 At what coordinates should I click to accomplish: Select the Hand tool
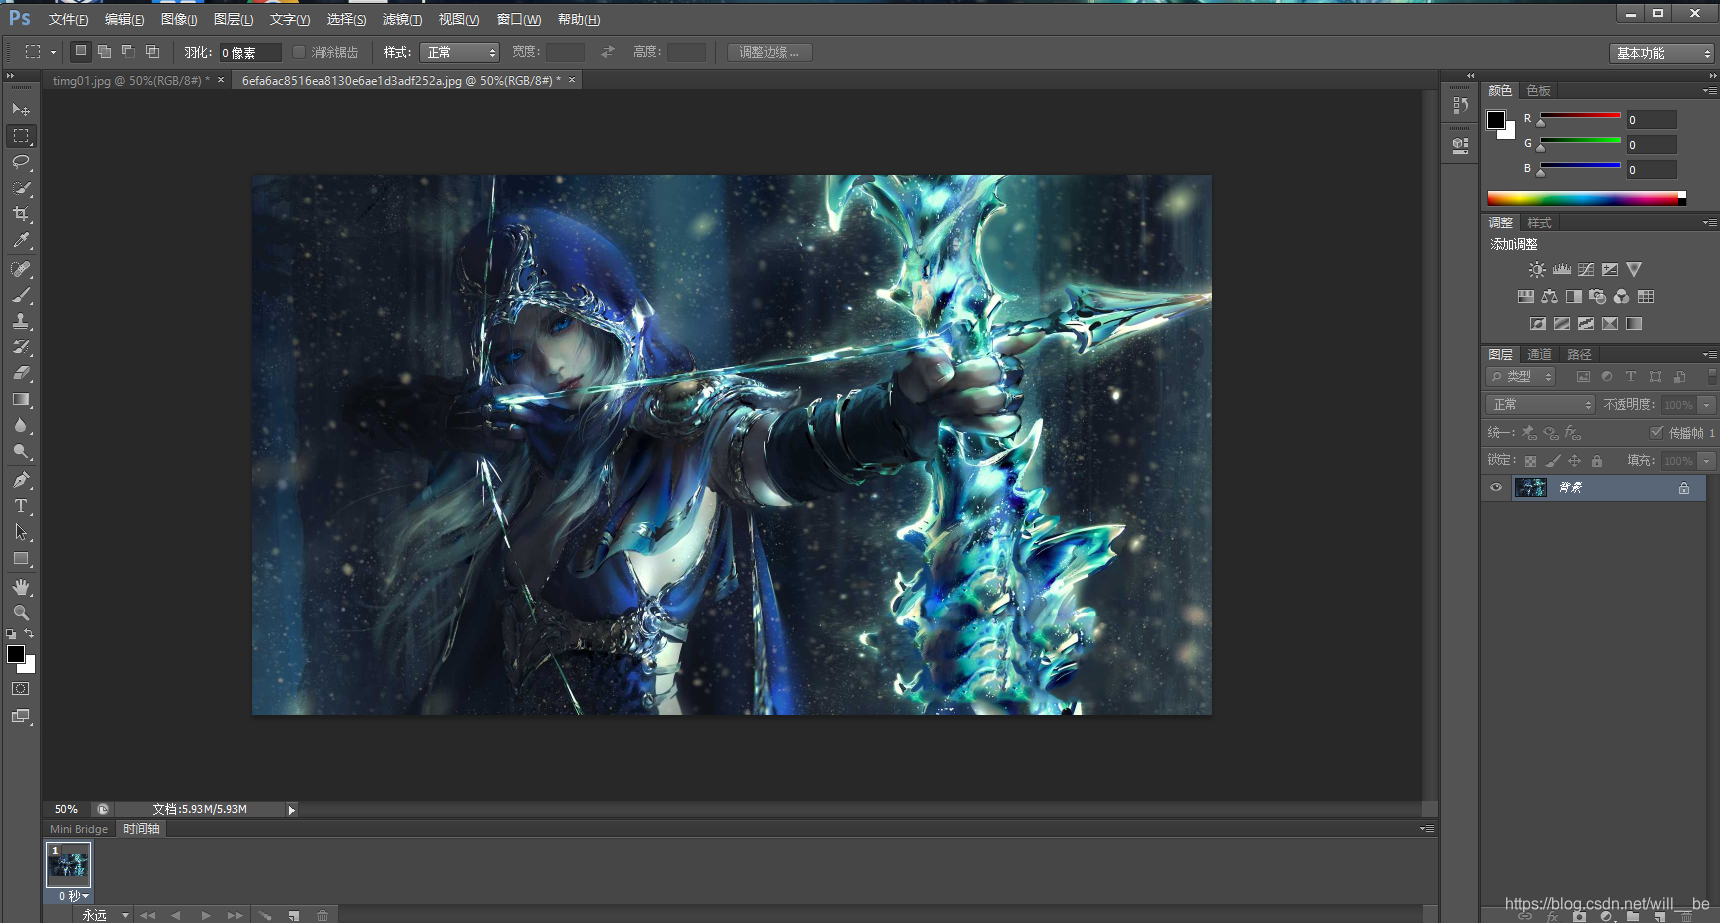click(21, 587)
